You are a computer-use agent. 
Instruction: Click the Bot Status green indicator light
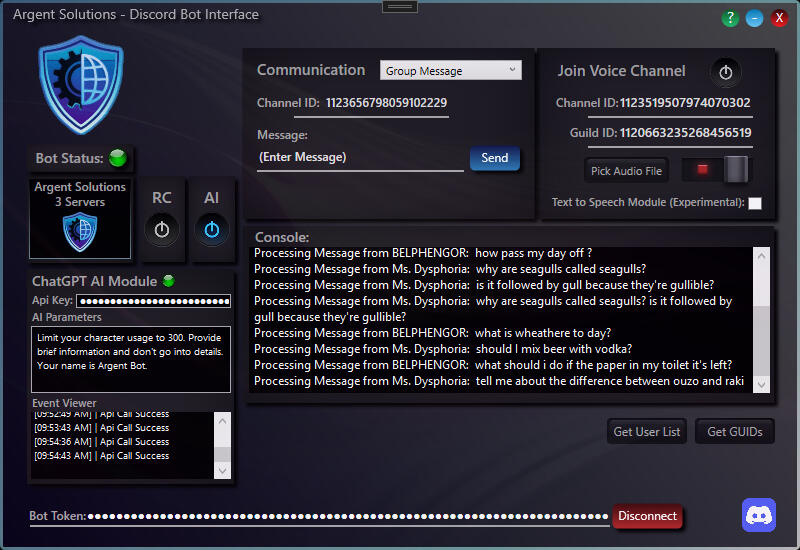pyautogui.click(x=118, y=158)
